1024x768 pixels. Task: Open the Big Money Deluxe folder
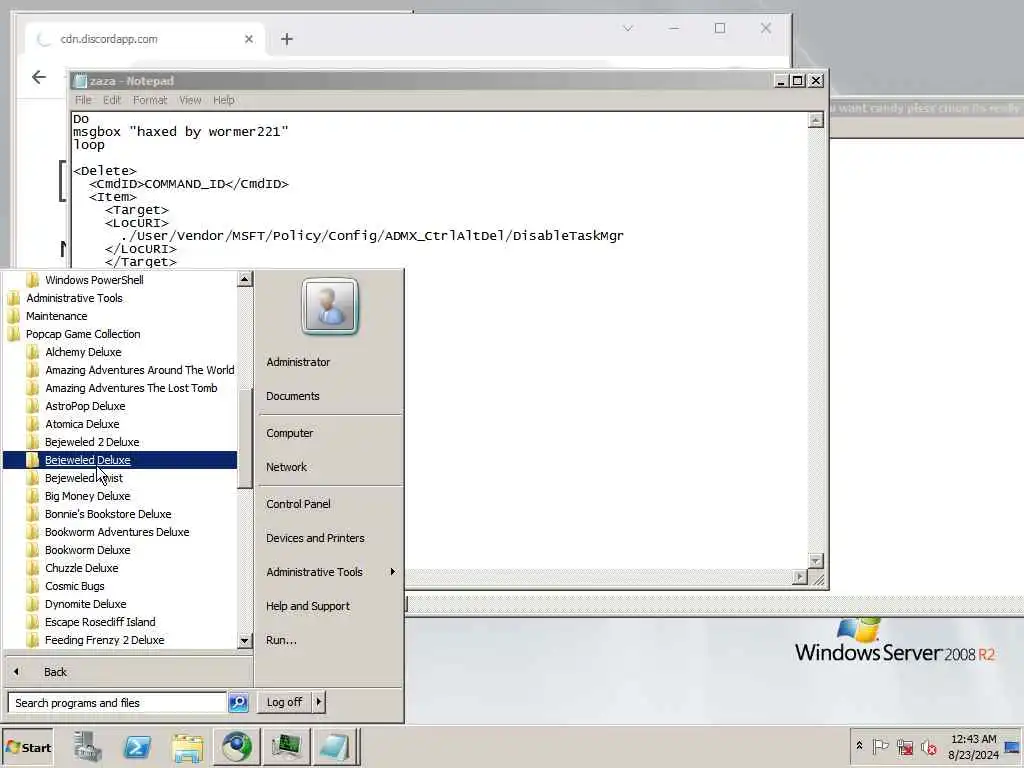(88, 496)
